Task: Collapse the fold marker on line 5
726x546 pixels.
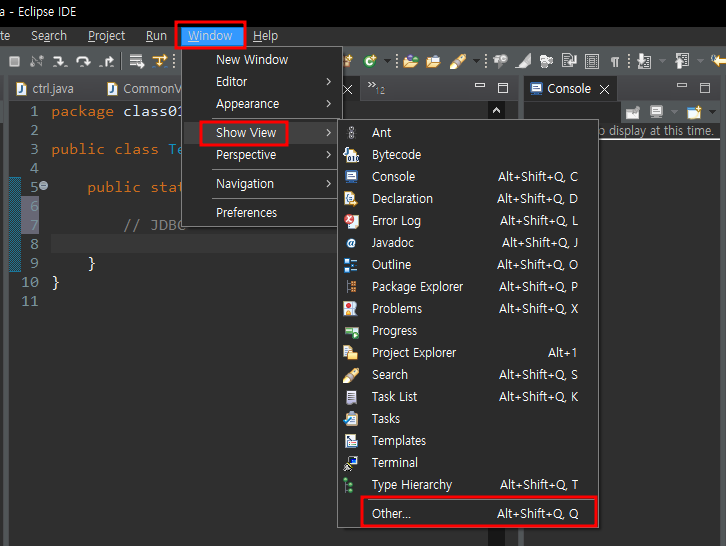Action: [44, 186]
